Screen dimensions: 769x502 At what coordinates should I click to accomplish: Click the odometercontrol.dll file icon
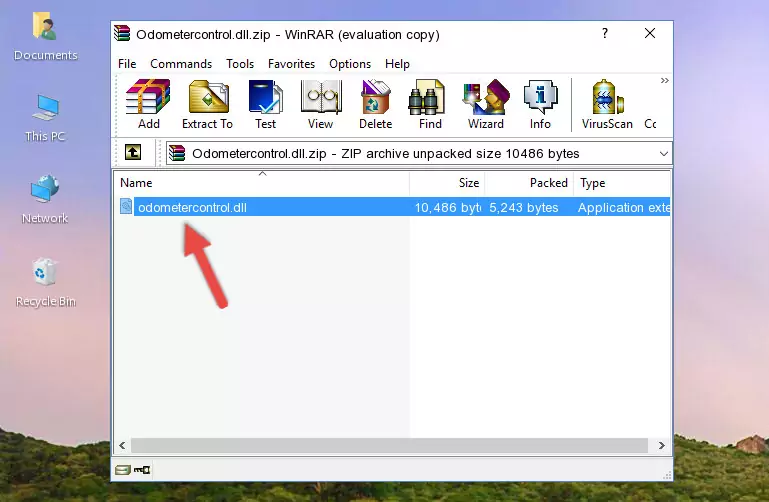(126, 206)
